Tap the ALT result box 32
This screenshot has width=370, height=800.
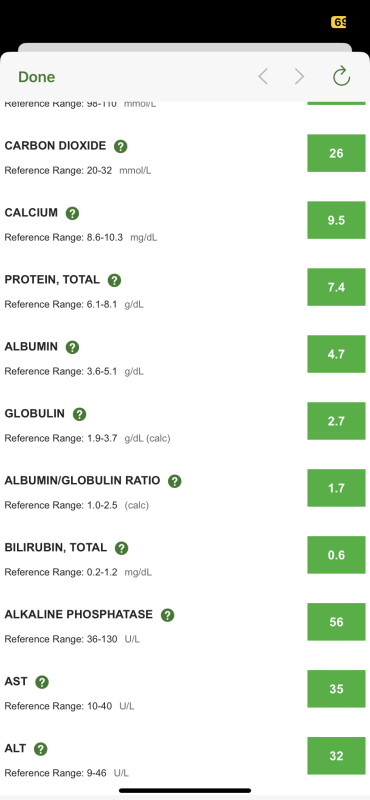tap(336, 756)
